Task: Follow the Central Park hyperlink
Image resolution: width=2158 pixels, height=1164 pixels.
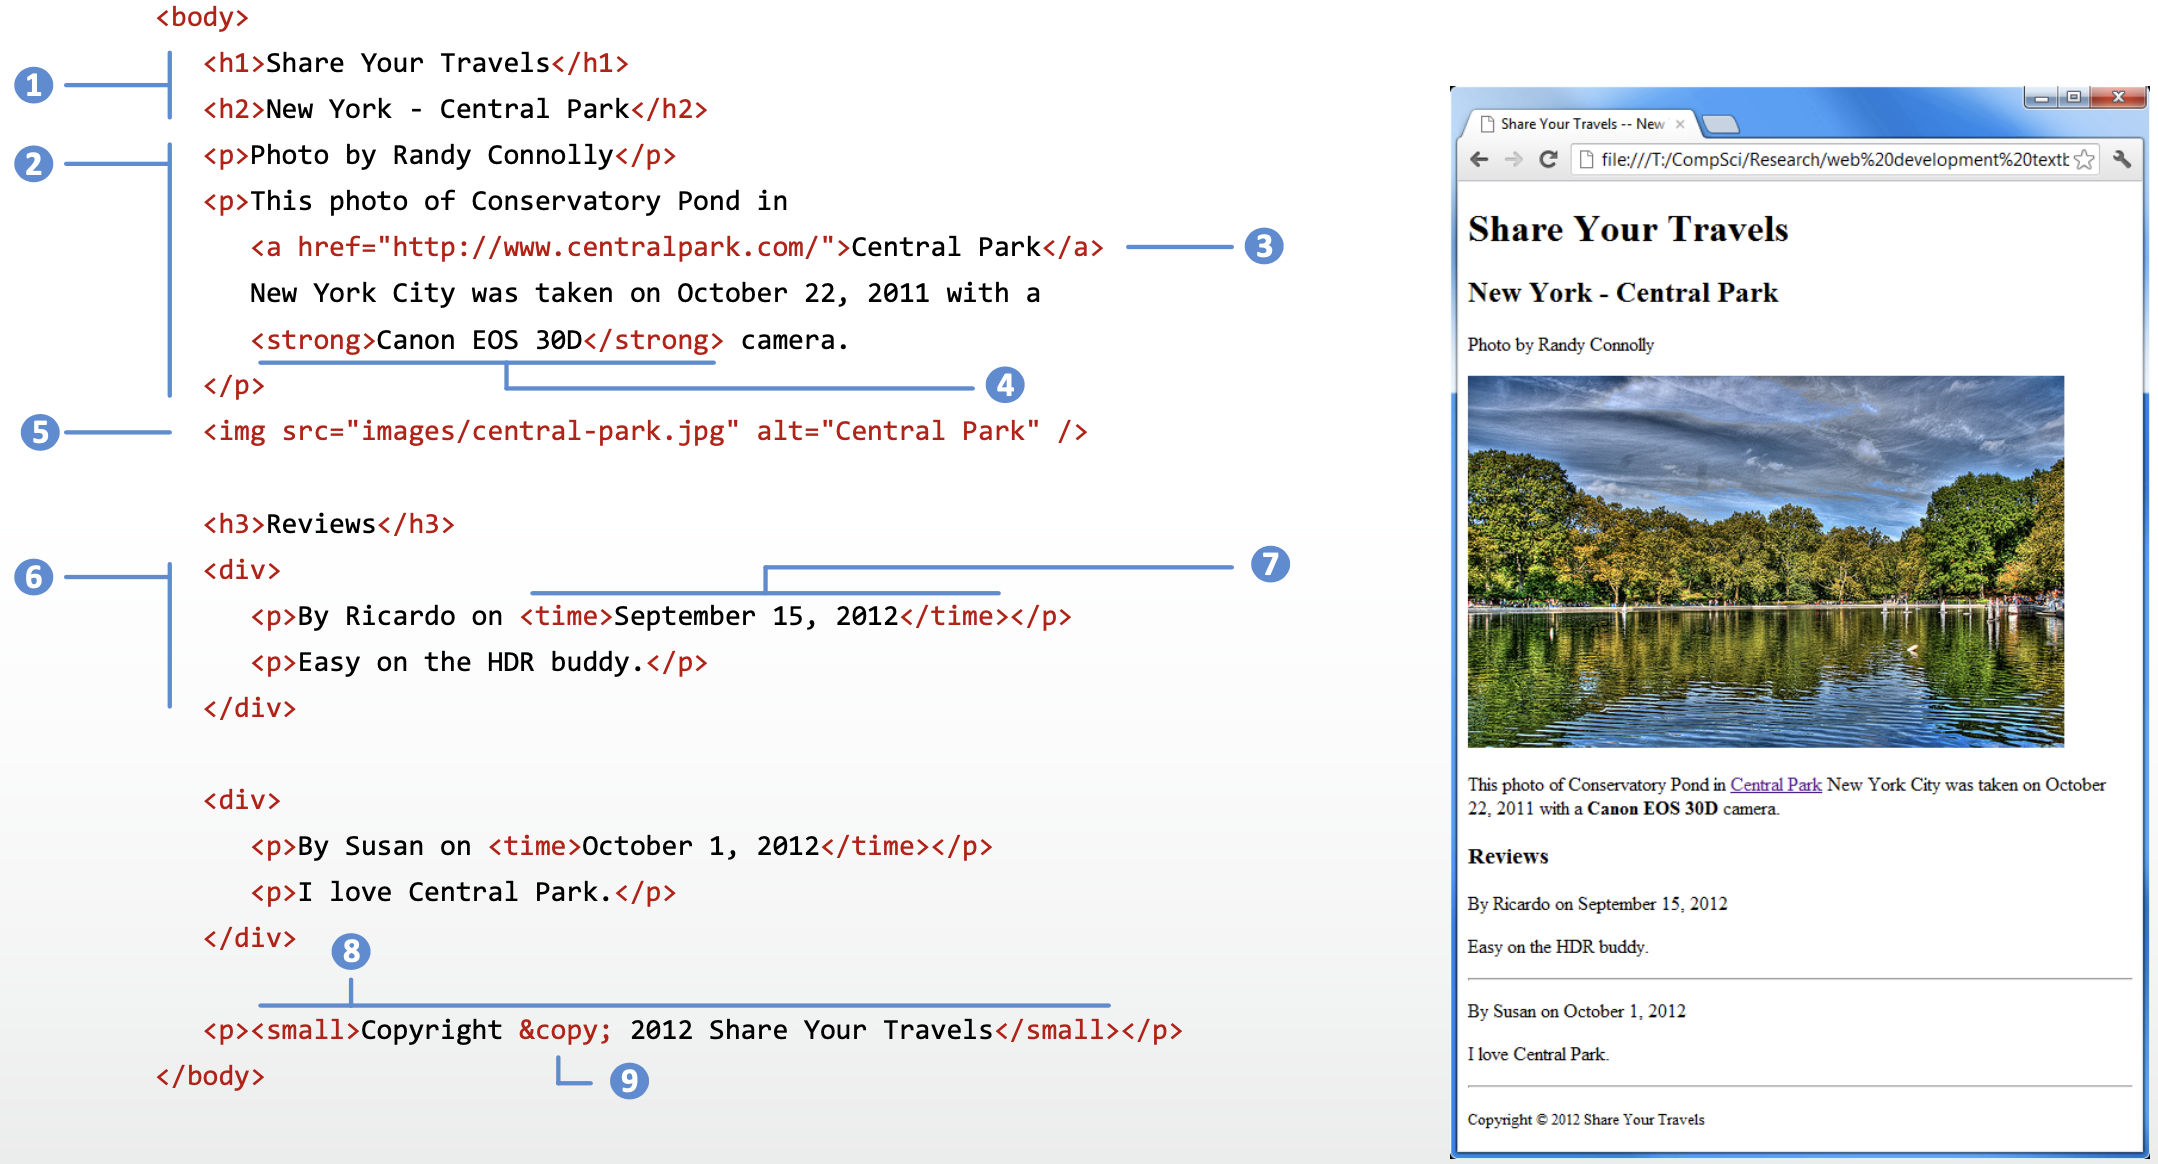Action: (1776, 785)
